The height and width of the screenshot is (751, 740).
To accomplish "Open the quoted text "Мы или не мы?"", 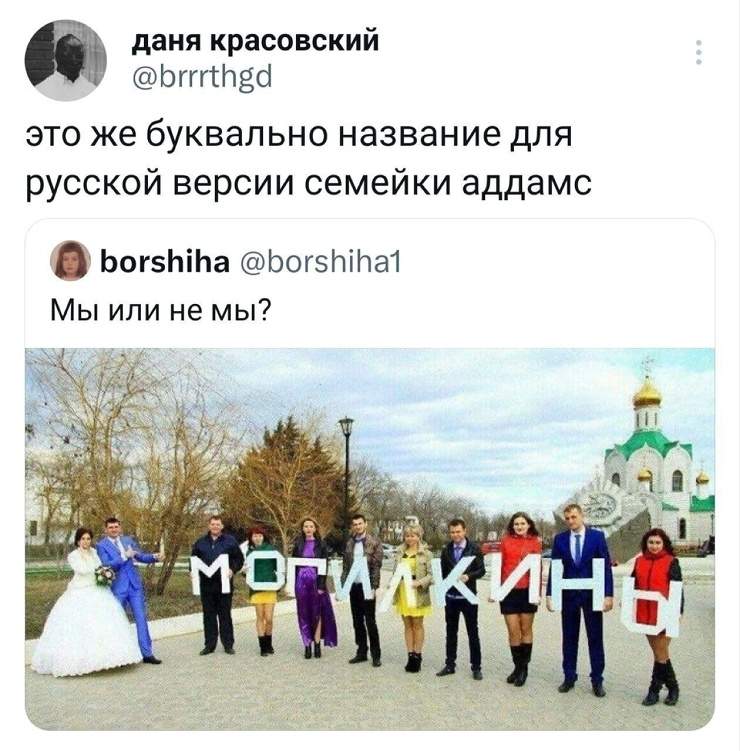I will (x=160, y=310).
